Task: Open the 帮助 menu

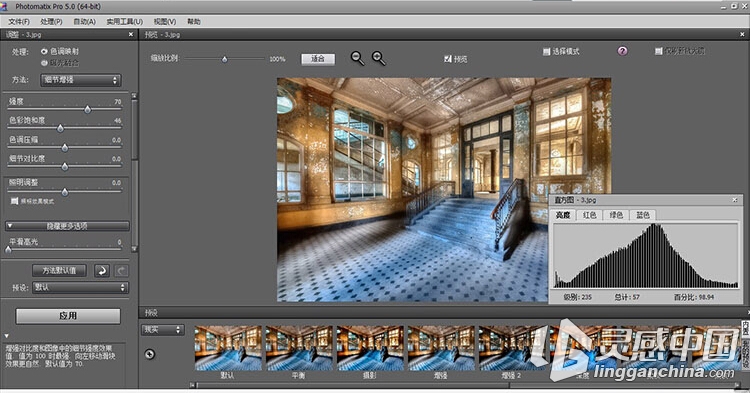Action: (x=193, y=22)
